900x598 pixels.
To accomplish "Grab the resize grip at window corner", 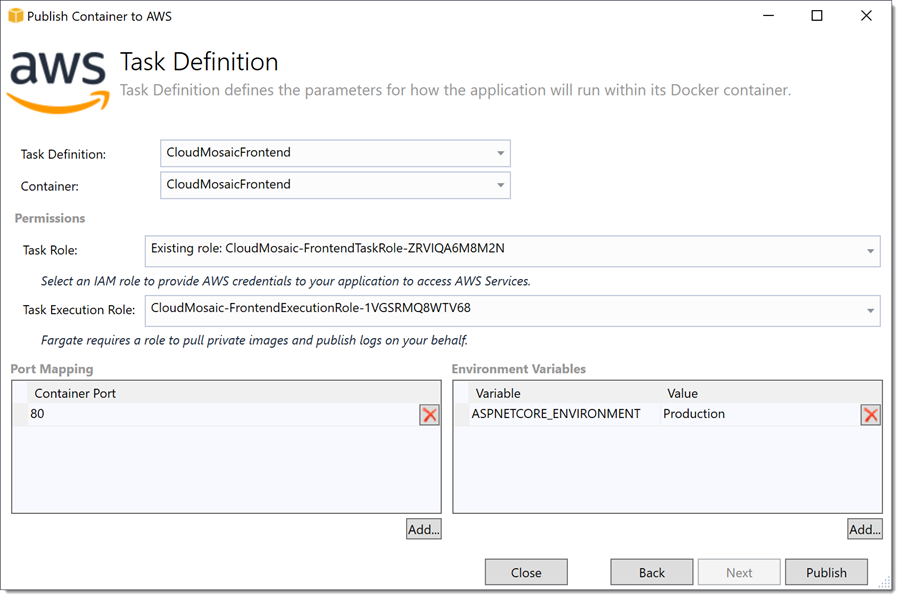I will 885,583.
